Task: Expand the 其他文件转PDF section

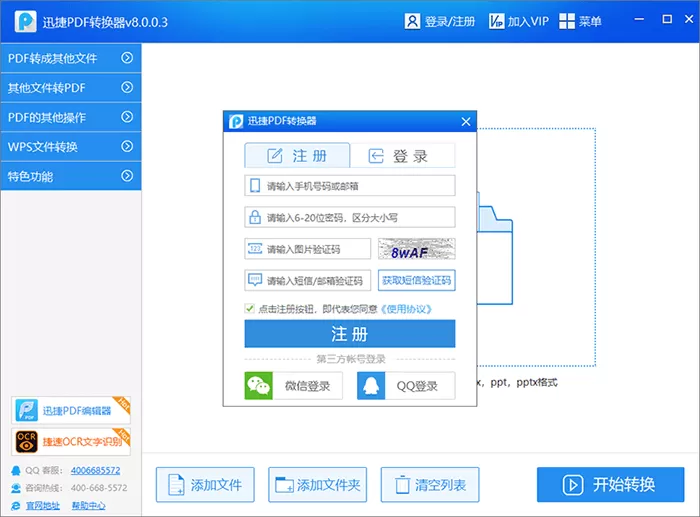Action: (71, 88)
